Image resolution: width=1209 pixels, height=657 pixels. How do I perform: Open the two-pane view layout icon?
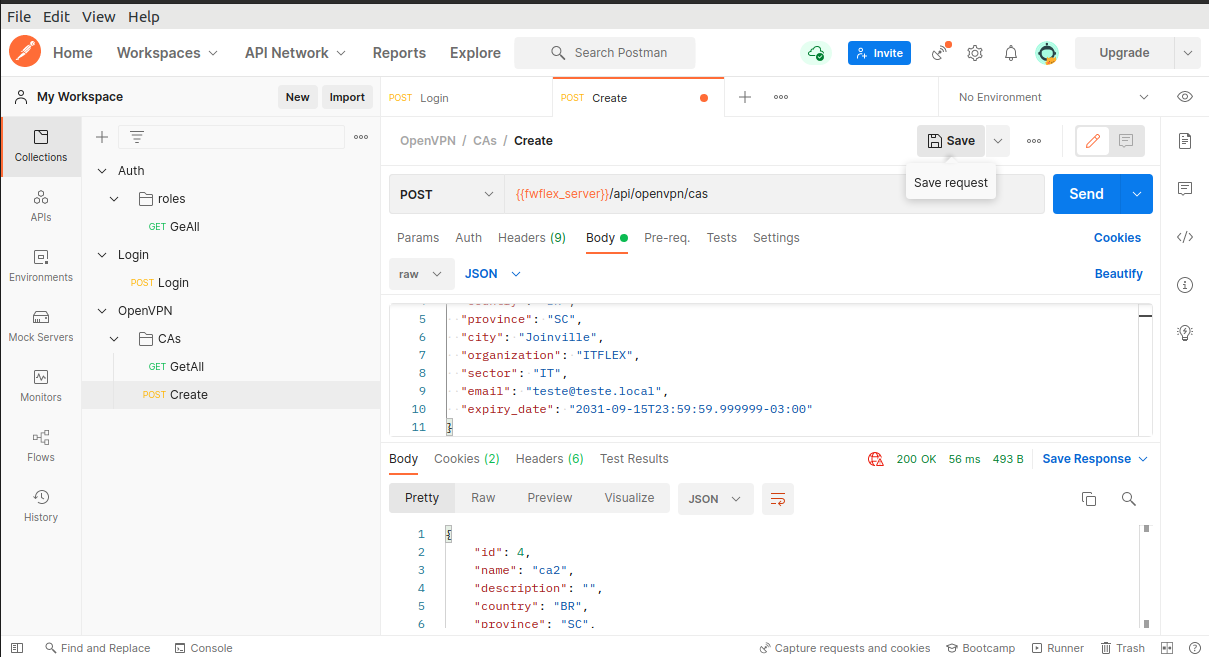point(1167,648)
